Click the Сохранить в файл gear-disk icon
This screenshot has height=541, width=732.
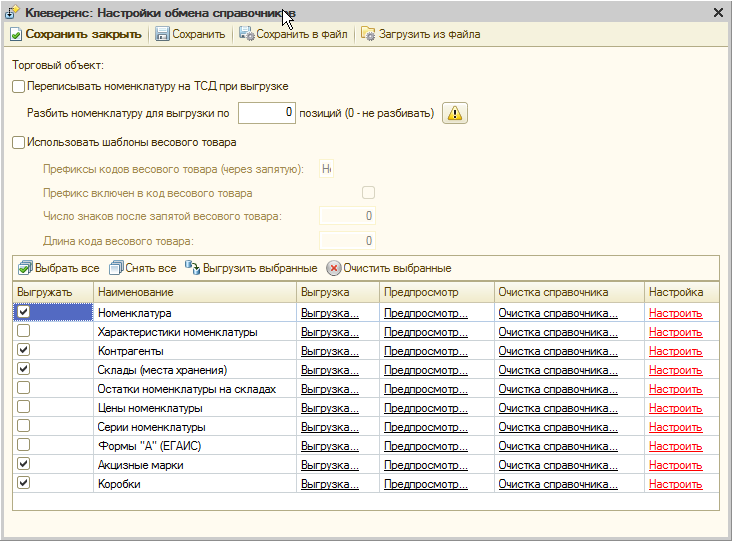pyautogui.click(x=246, y=34)
